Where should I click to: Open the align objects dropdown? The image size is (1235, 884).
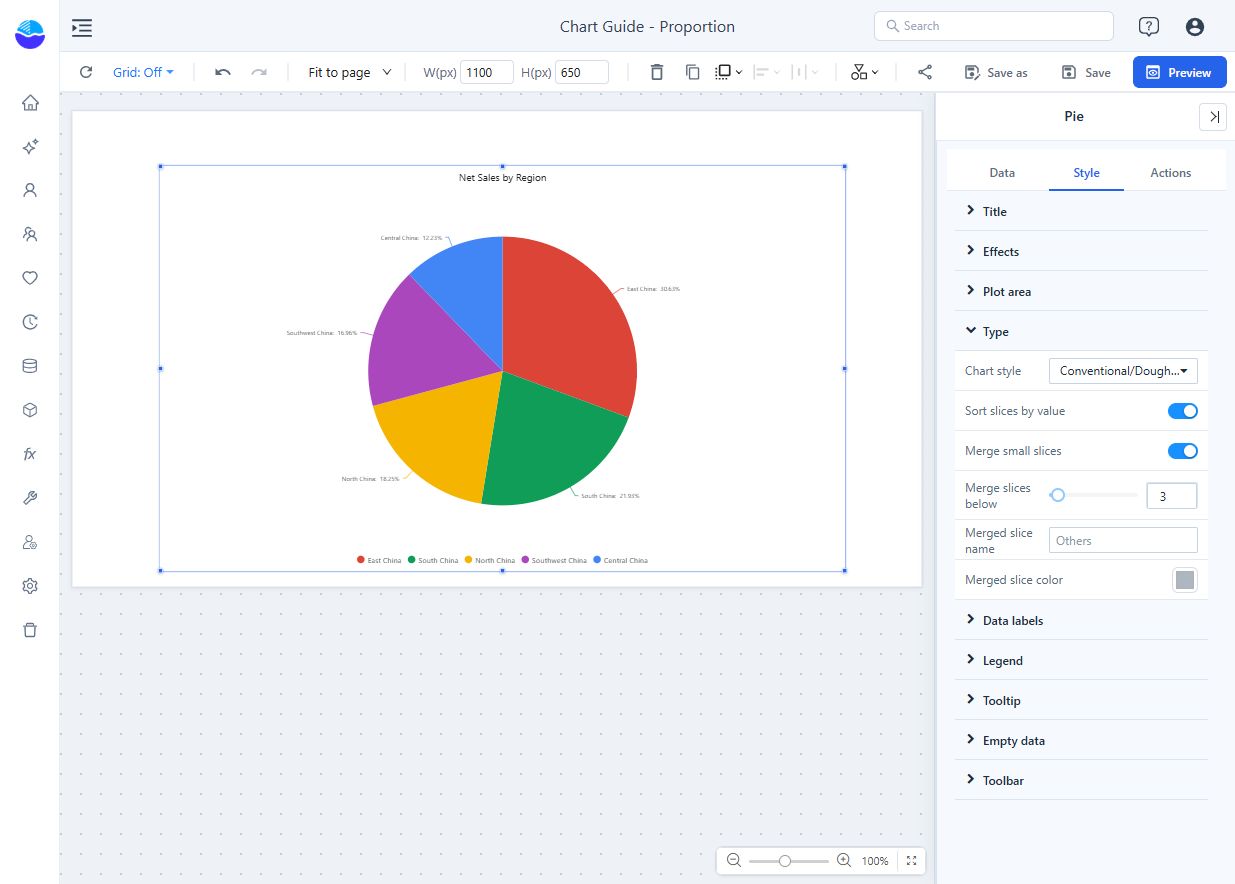tap(766, 72)
